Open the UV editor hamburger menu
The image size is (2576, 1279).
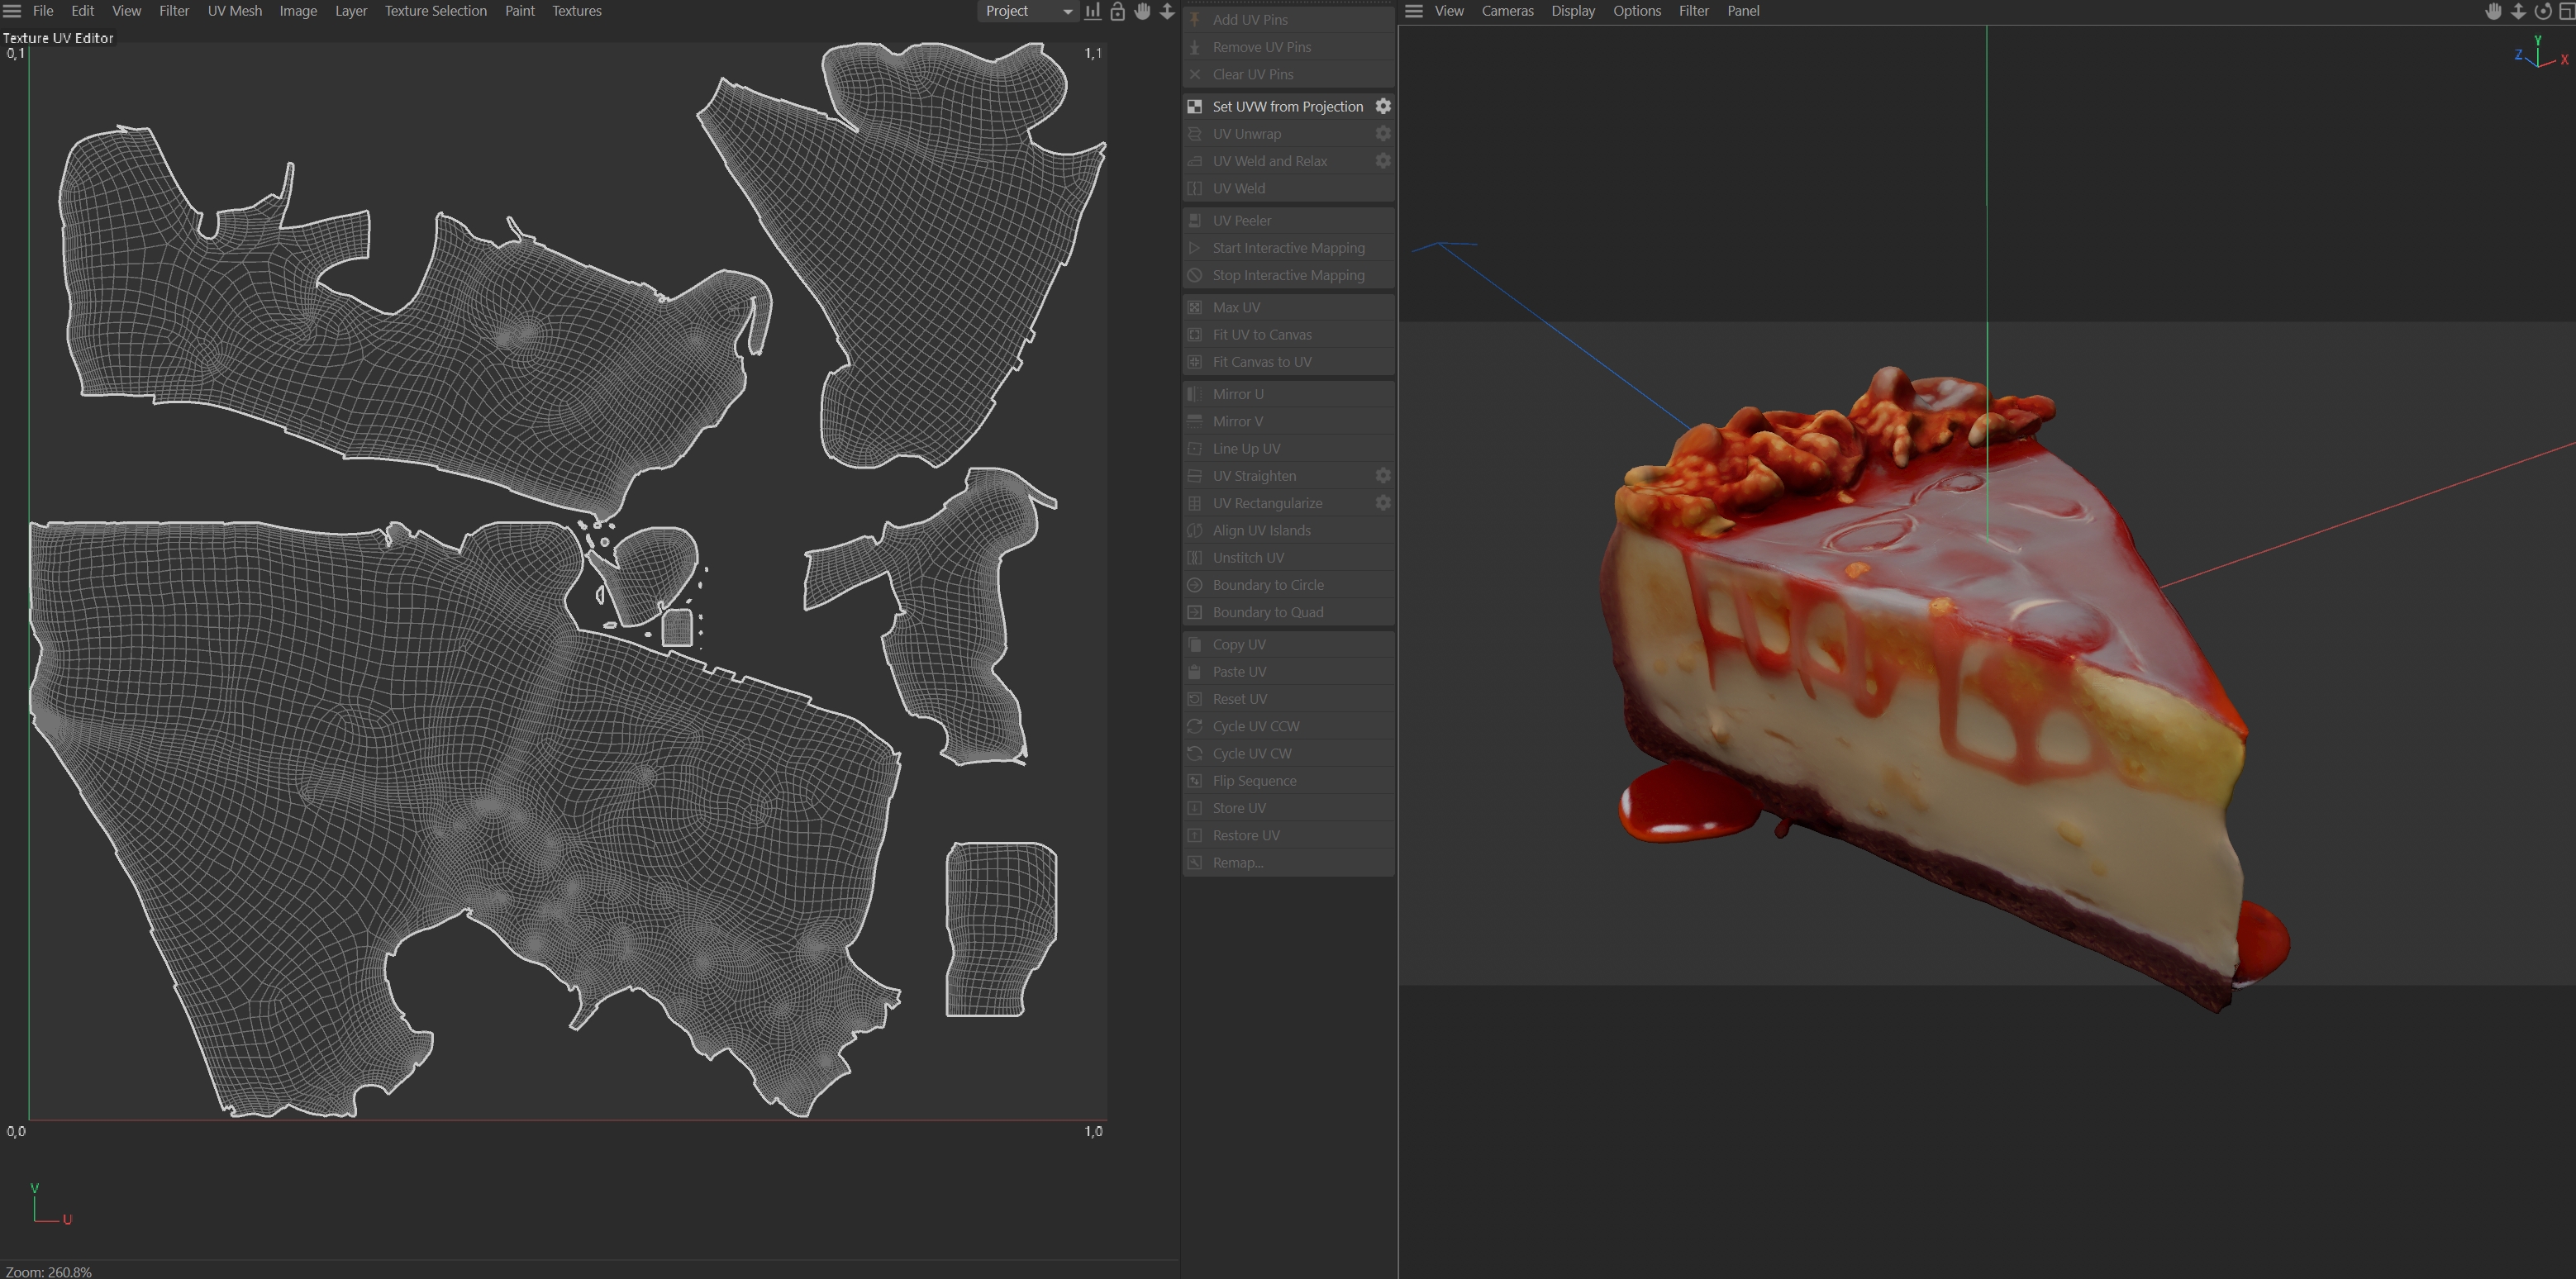12,11
